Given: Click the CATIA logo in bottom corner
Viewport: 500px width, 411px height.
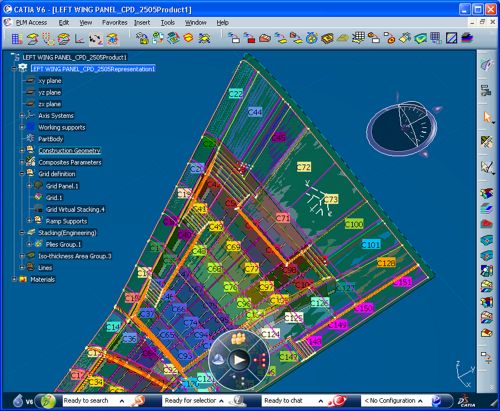Looking at the screenshot, I should pyautogui.click(x=466, y=401).
